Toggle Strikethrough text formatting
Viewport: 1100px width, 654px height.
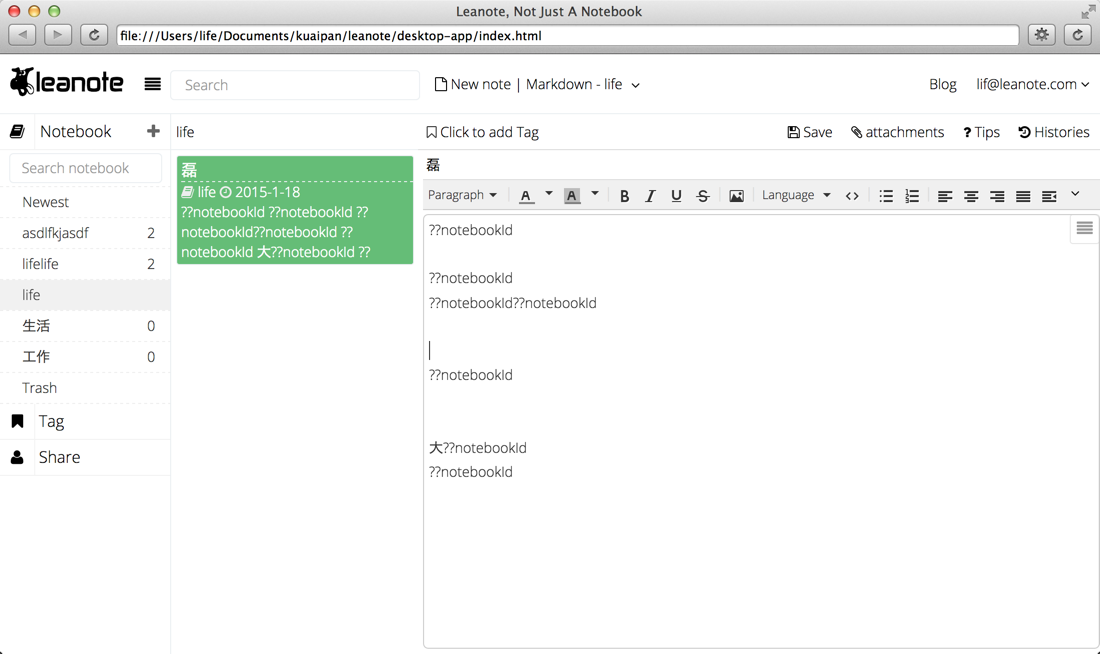point(703,196)
